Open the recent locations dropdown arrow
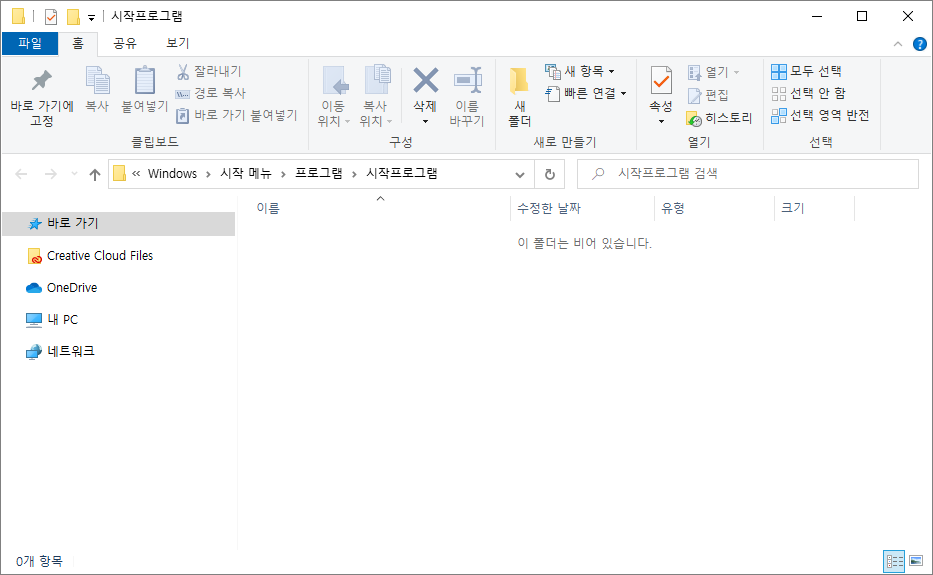 coord(74,174)
